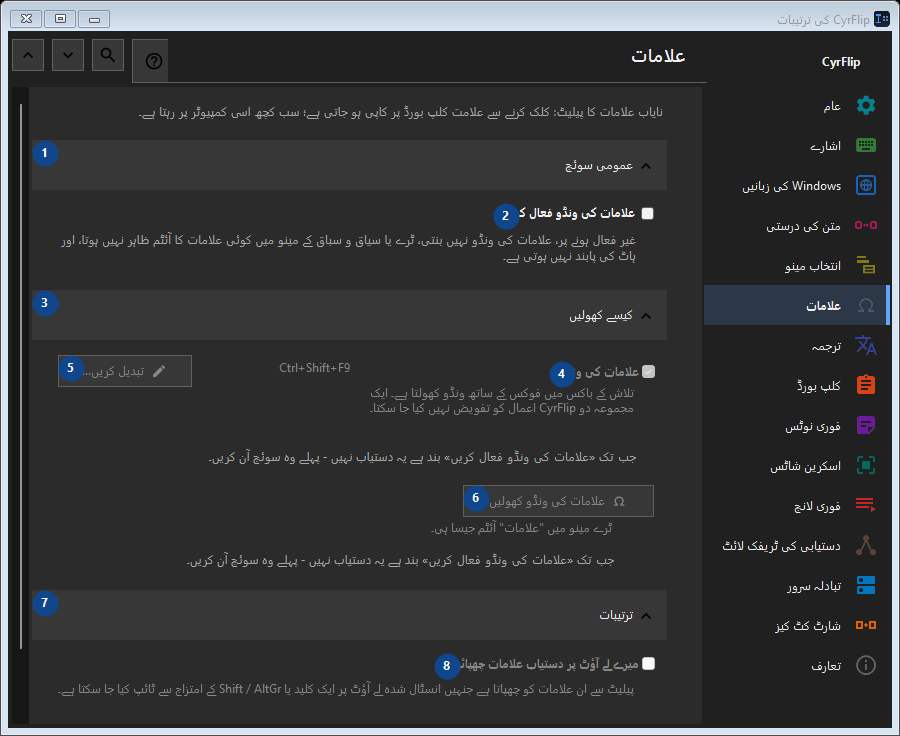Toggle میرے لے آؤٹ پر دستیاب علامات چھپائیں checkbox

tap(648, 664)
